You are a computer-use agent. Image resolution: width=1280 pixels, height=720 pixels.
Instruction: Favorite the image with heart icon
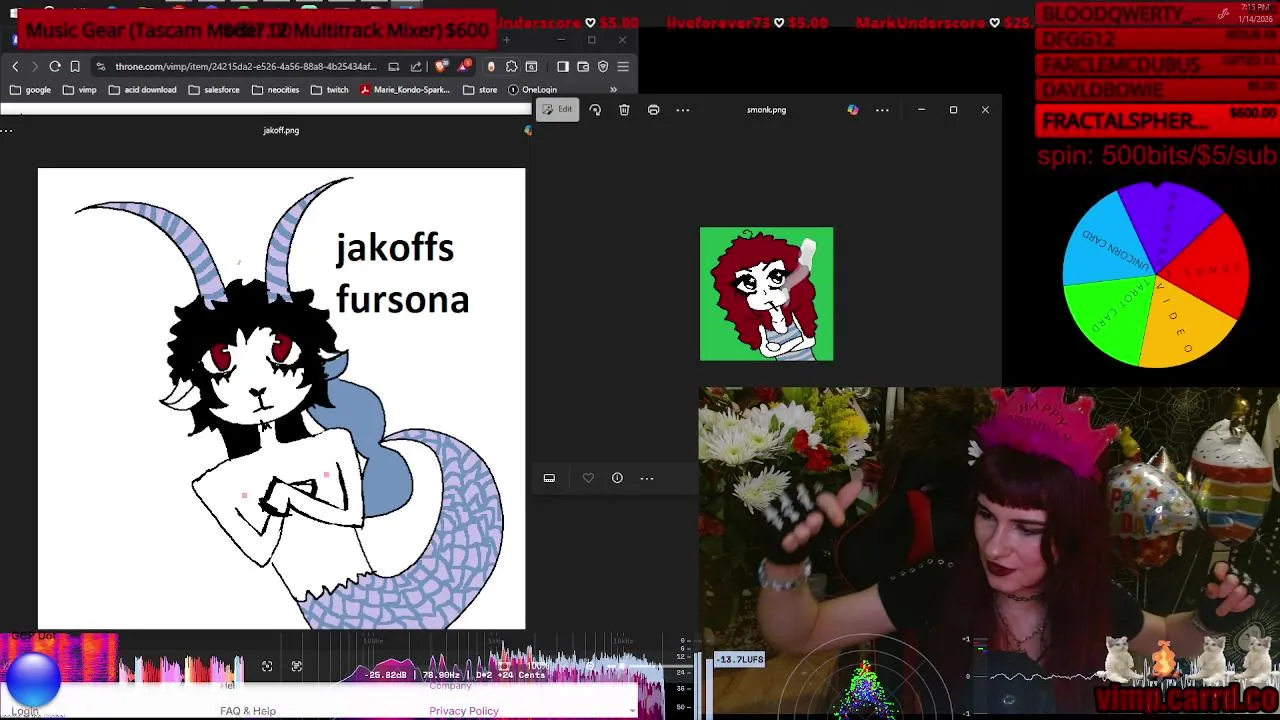pyautogui.click(x=588, y=478)
